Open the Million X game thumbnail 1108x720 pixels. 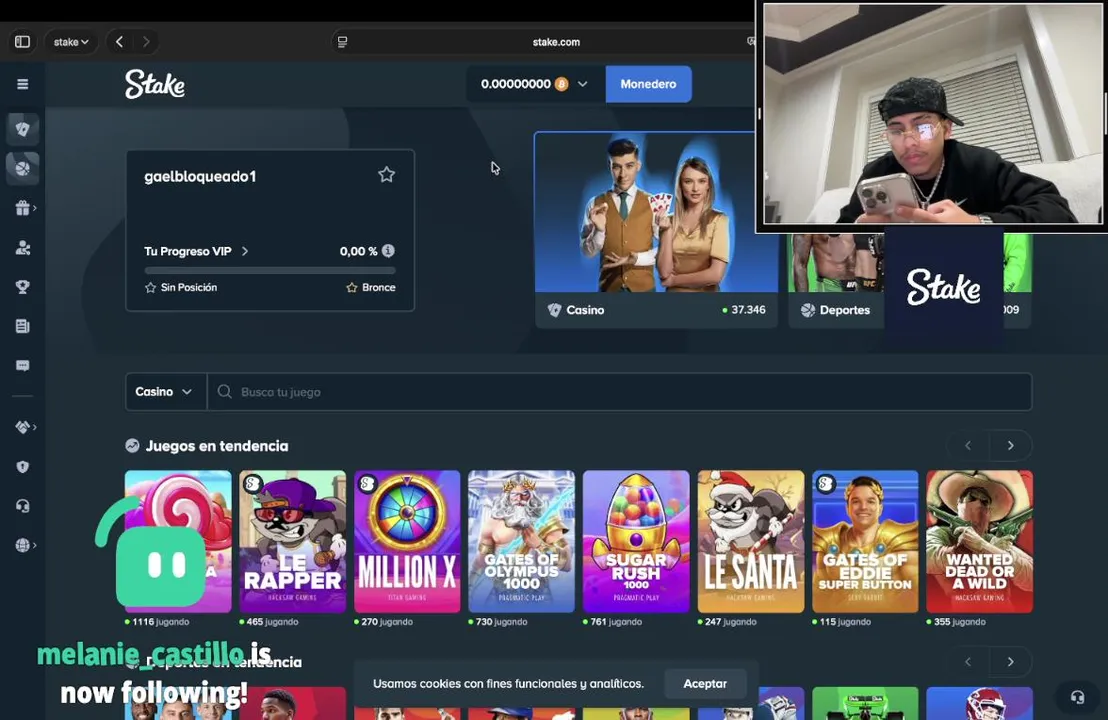pos(407,541)
